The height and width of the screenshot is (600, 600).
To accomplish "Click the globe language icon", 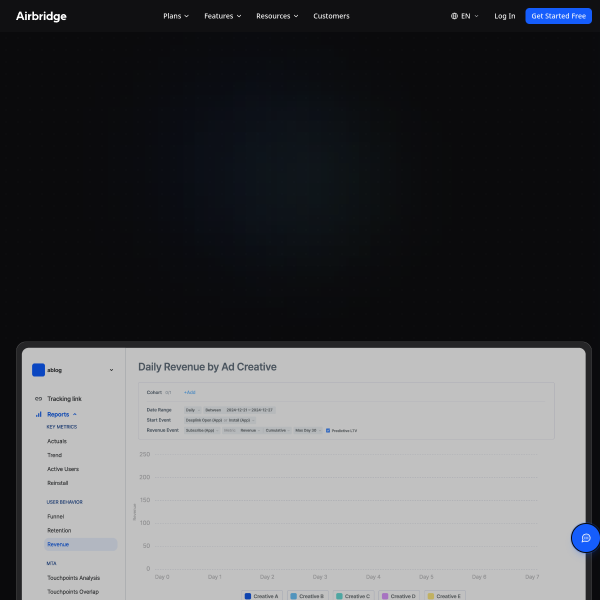I will click(455, 16).
